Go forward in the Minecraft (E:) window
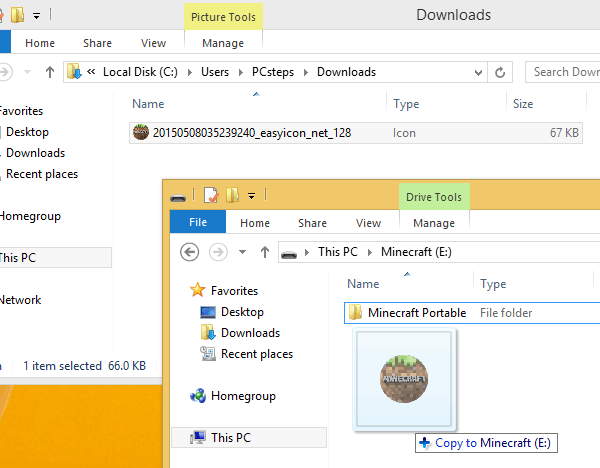This screenshot has width=600, height=468. 218,252
